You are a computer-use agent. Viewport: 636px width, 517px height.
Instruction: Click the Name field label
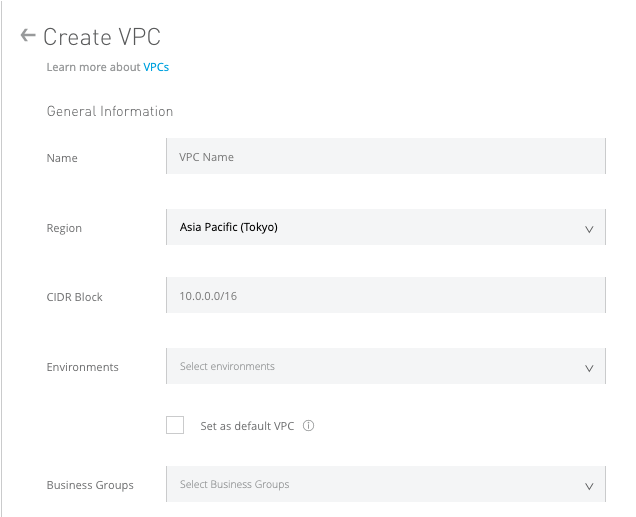tap(62, 158)
